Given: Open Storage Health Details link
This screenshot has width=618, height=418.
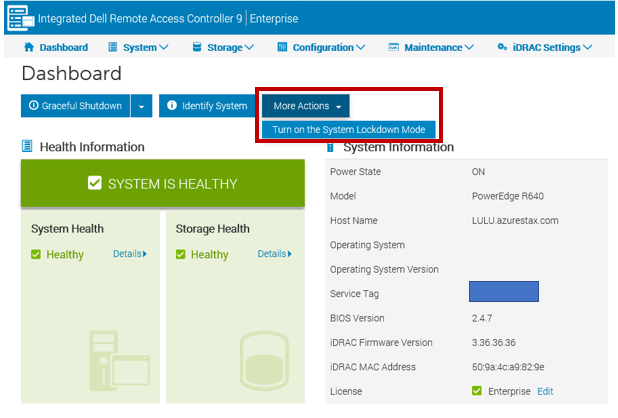Looking at the screenshot, I should pyautogui.click(x=273, y=254).
